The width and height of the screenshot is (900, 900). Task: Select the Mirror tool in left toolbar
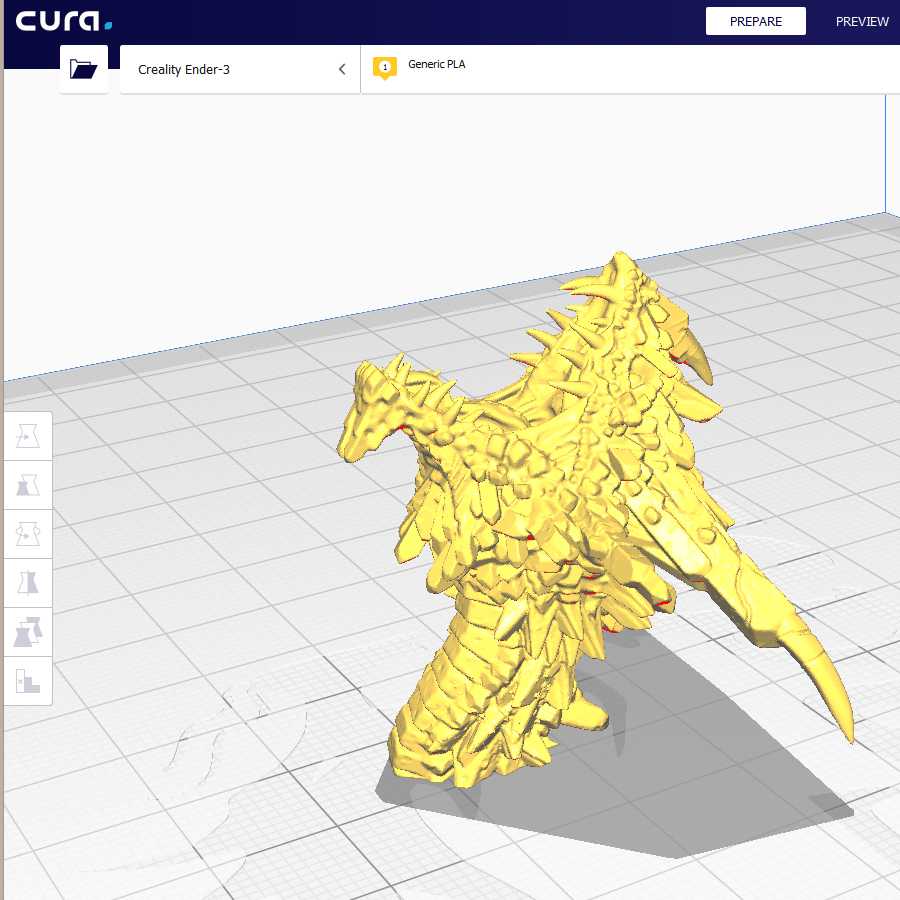(28, 583)
